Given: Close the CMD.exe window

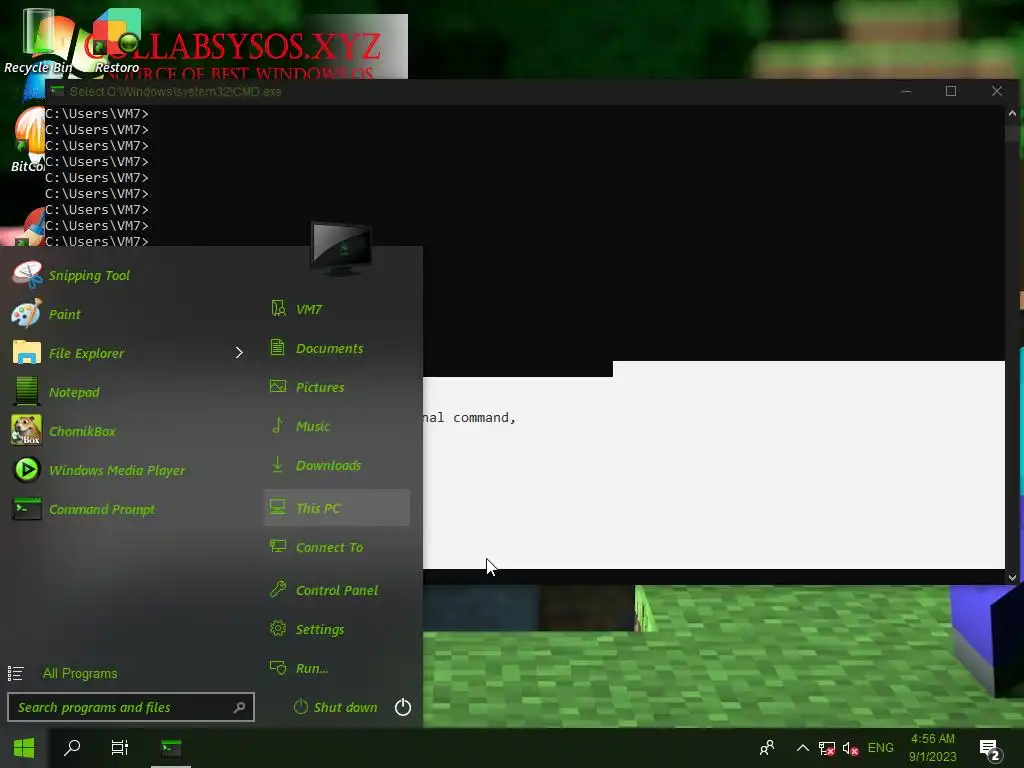Looking at the screenshot, I should (997, 91).
